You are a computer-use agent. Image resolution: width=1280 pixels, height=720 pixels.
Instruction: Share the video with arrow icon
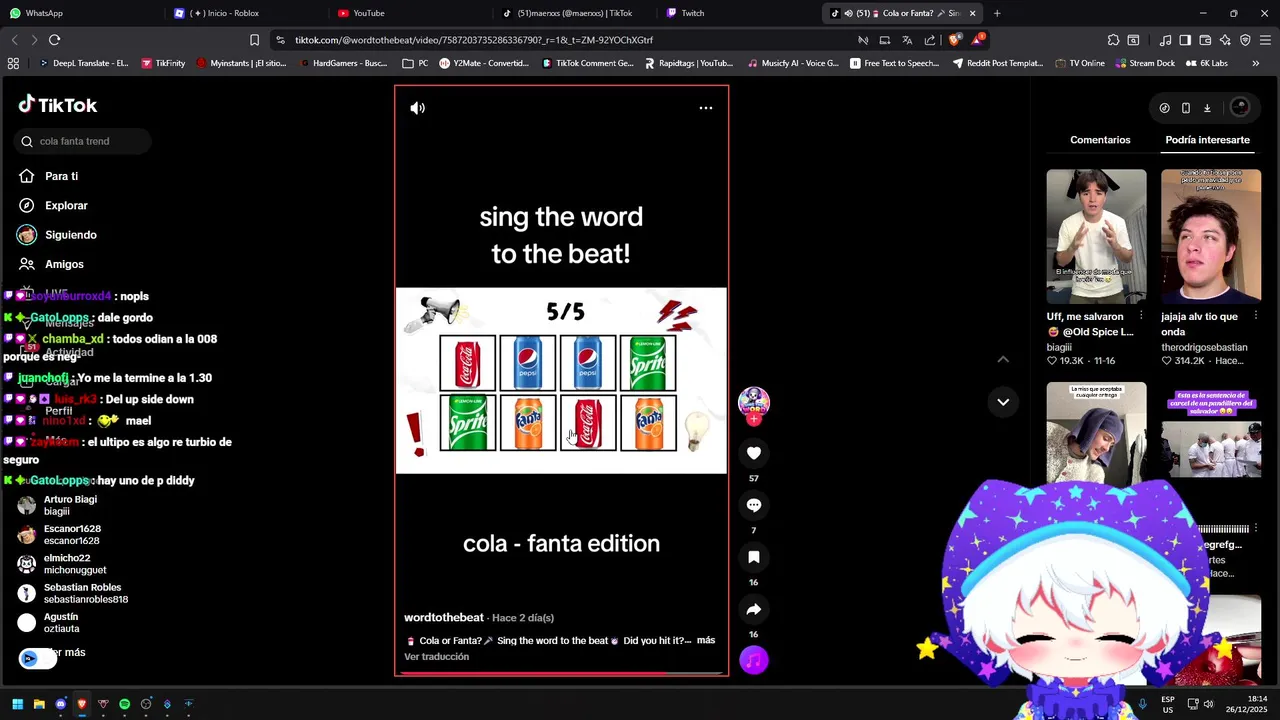click(x=754, y=609)
